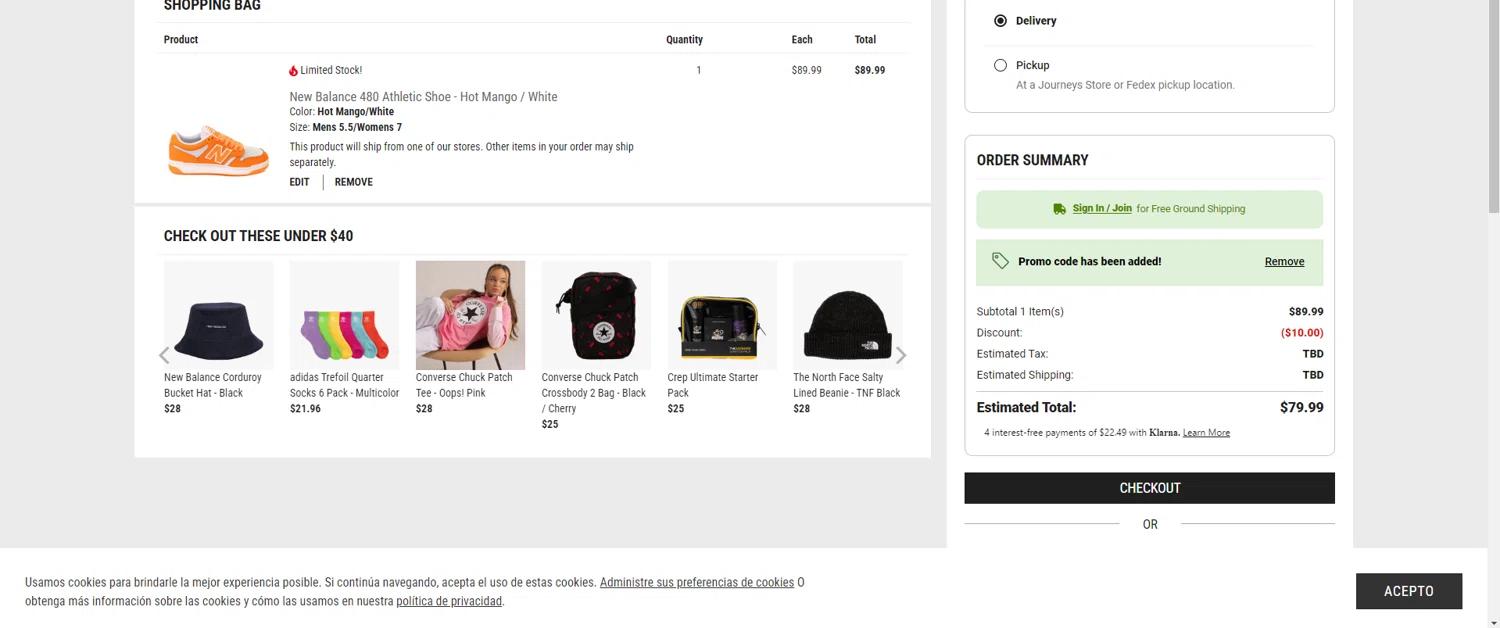Remove the applied promo code
The height and width of the screenshot is (628, 1500).
pos(1284,262)
